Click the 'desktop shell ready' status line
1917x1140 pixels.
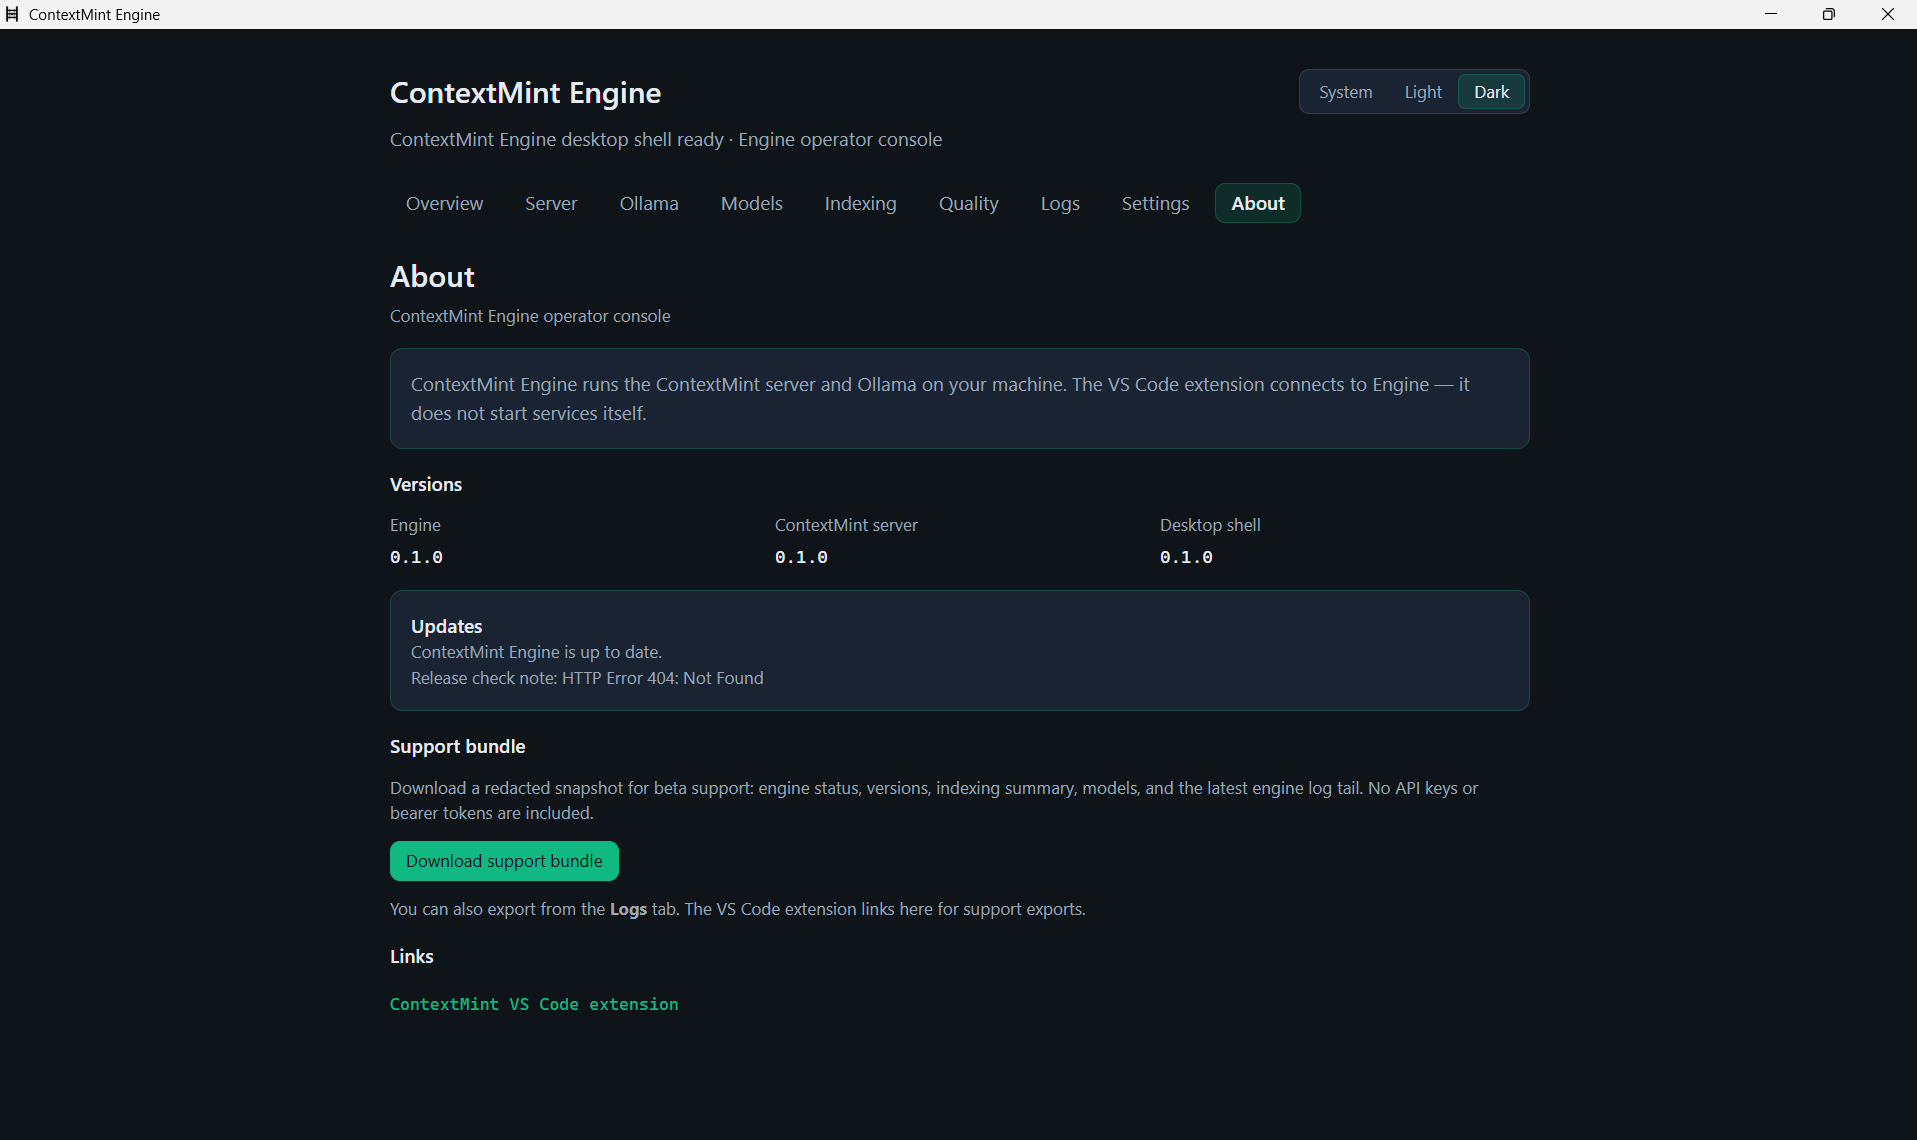pos(666,139)
